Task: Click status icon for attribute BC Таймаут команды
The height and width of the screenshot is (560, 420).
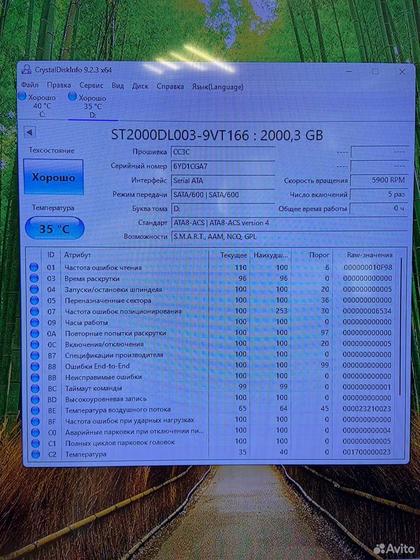Action: coord(35,388)
